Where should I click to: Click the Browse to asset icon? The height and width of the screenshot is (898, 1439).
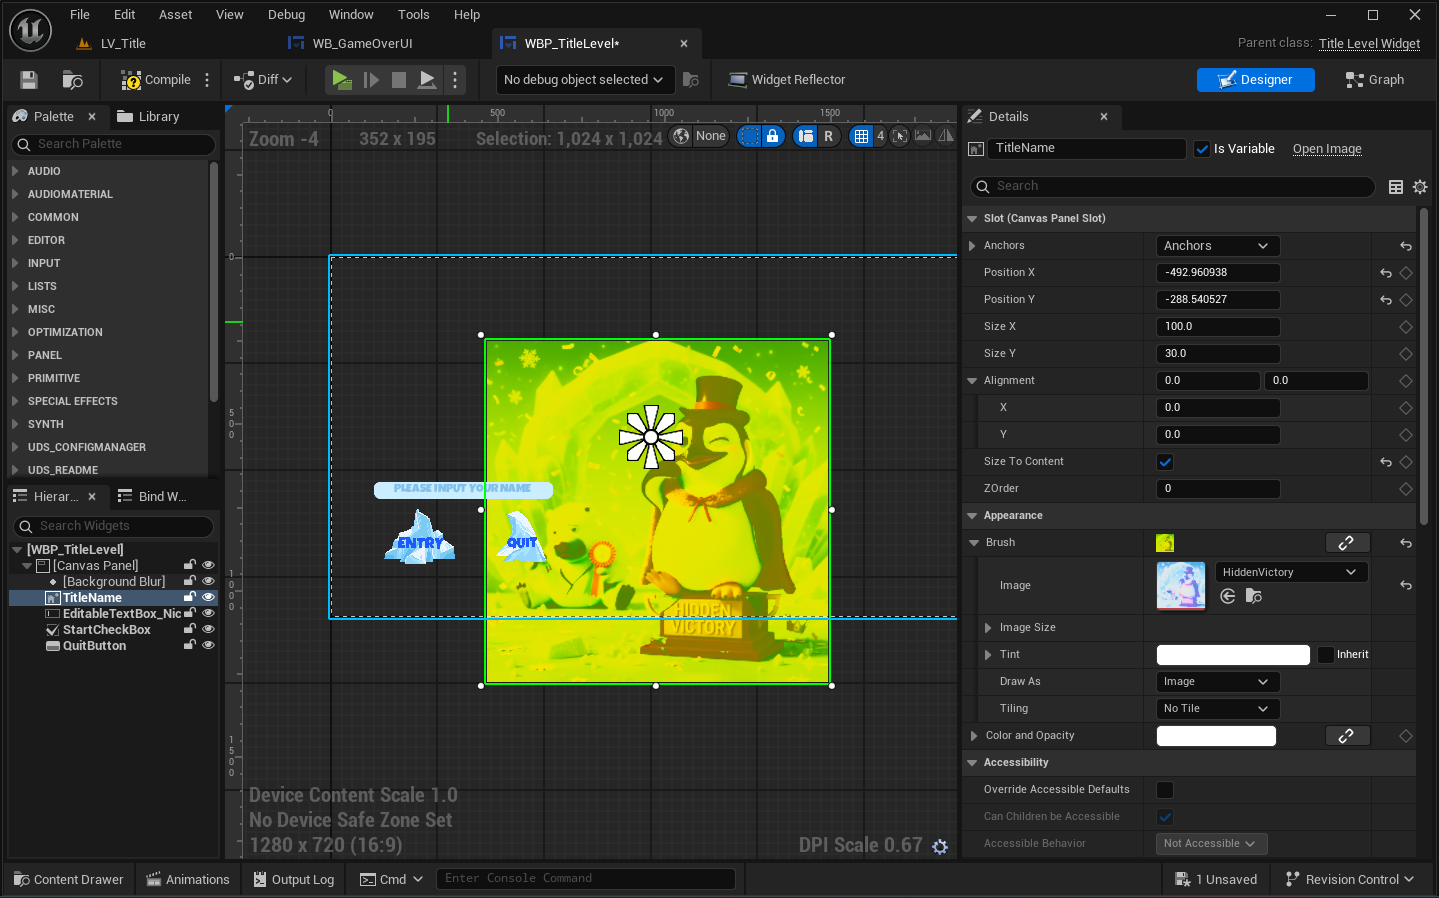pyautogui.click(x=72, y=80)
